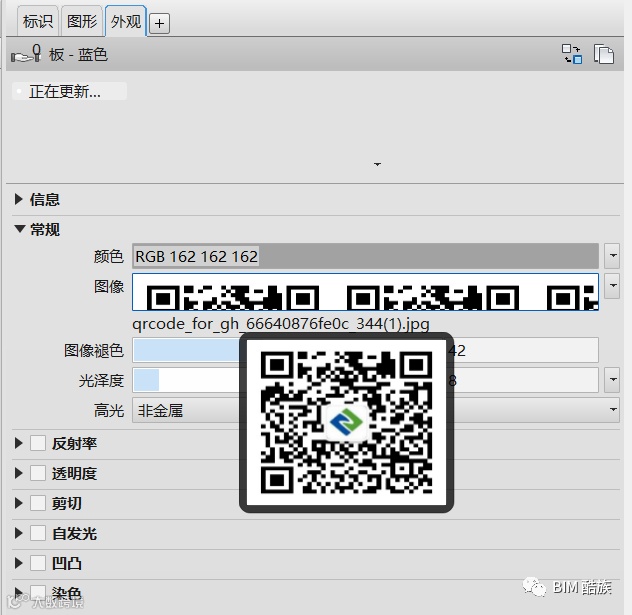Select the 外观 tab

coord(126,21)
